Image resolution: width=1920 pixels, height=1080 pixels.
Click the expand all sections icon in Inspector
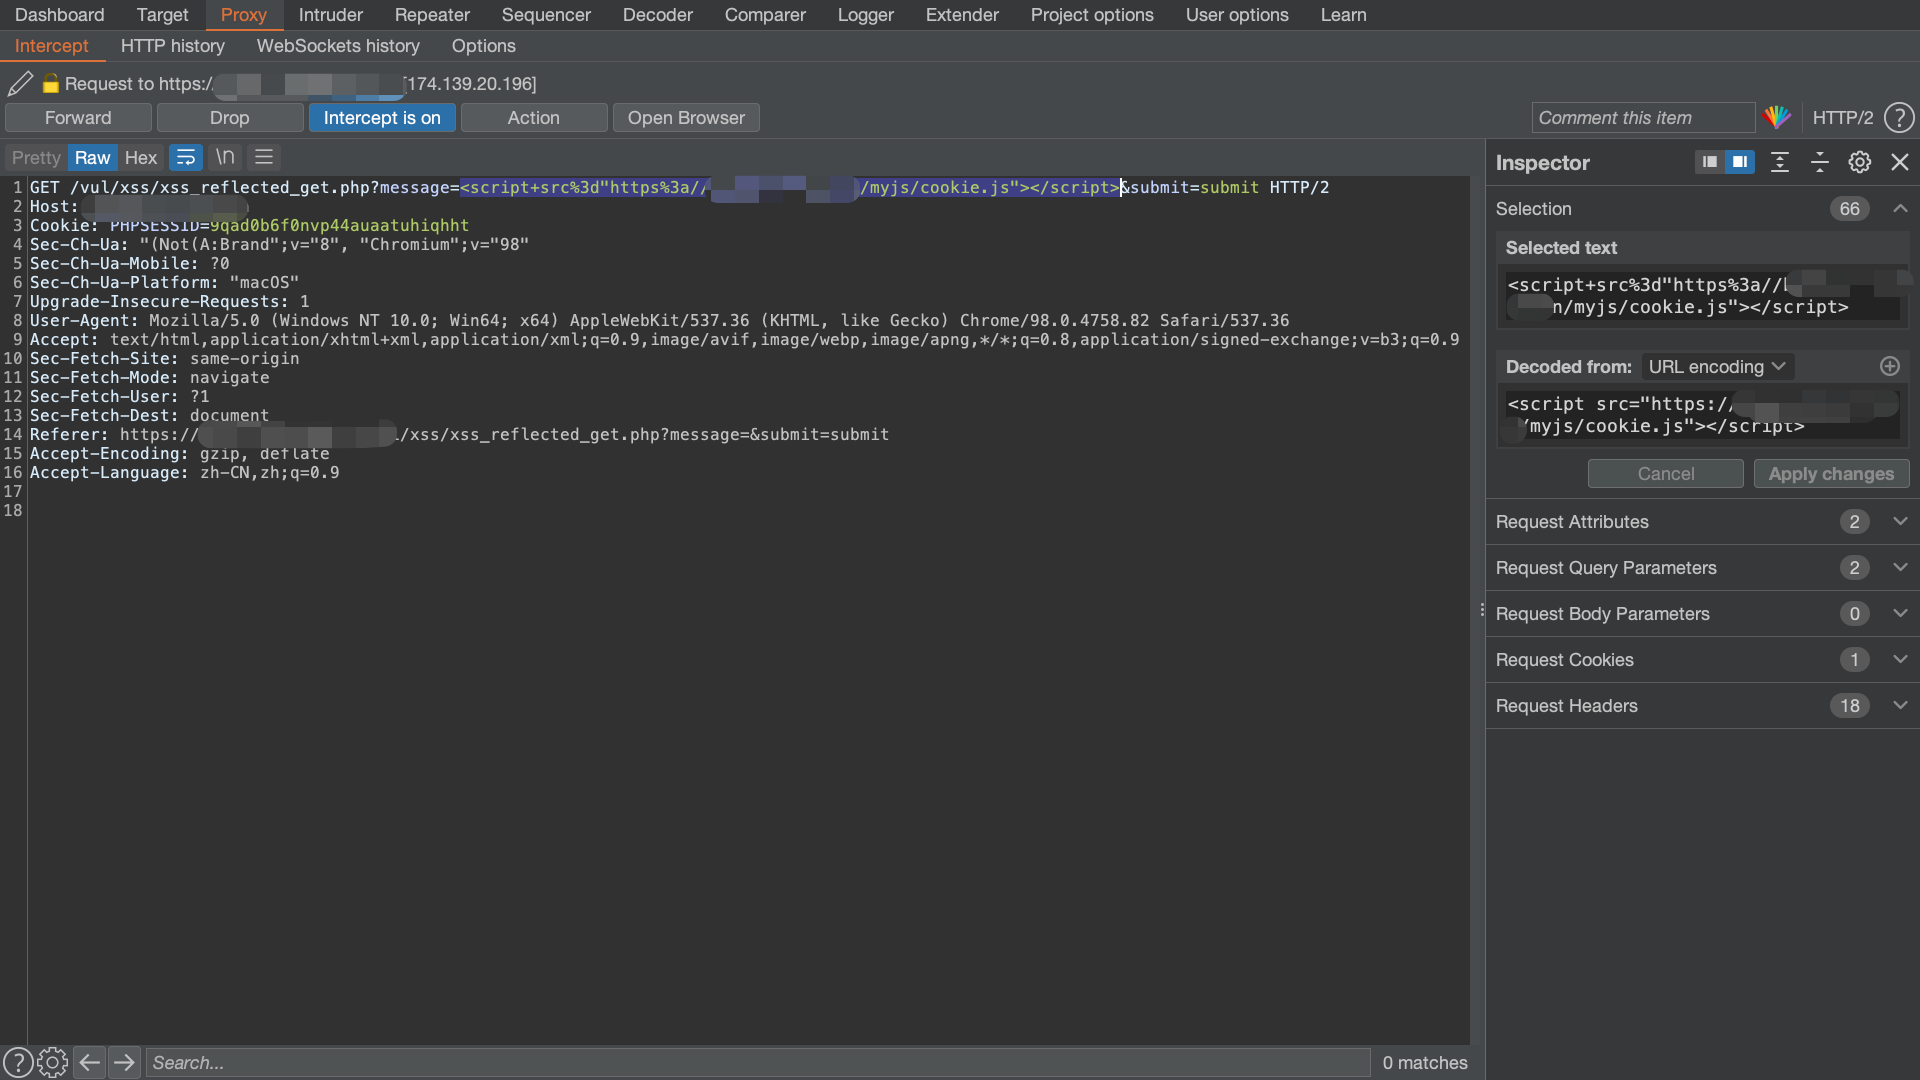(x=1780, y=162)
